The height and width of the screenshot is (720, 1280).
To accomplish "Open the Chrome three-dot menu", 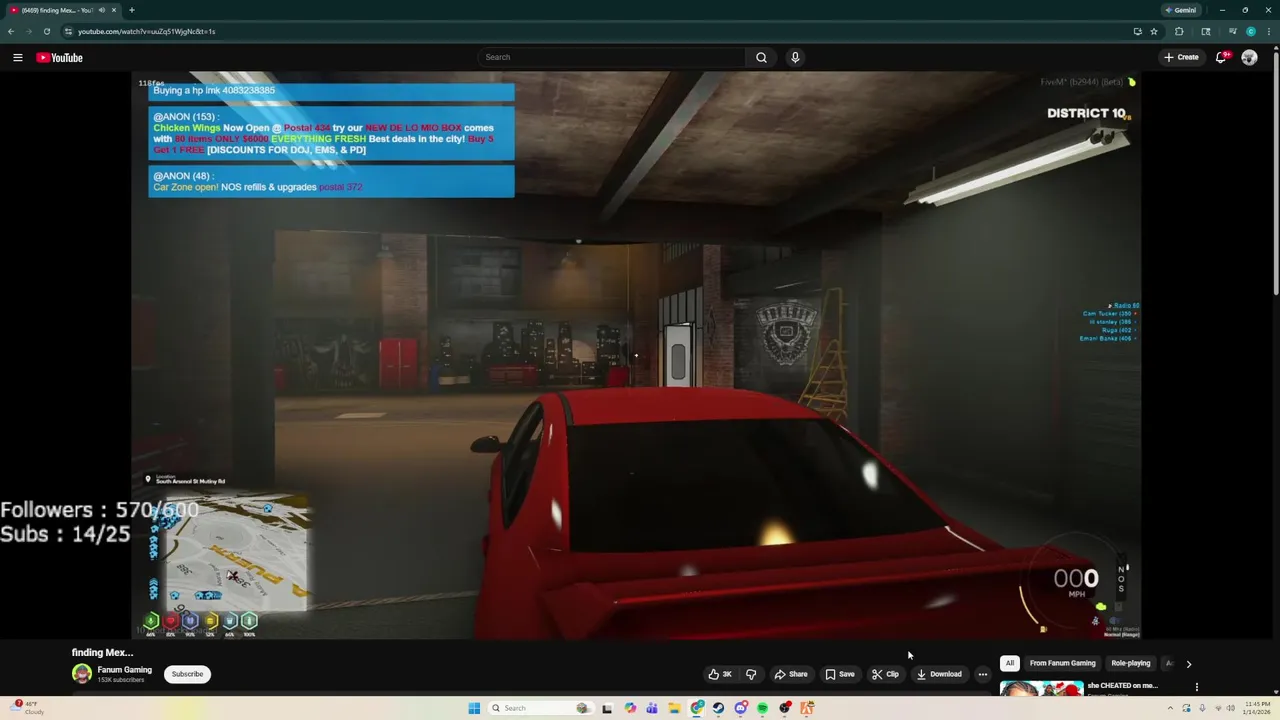I will (x=1268, y=31).
